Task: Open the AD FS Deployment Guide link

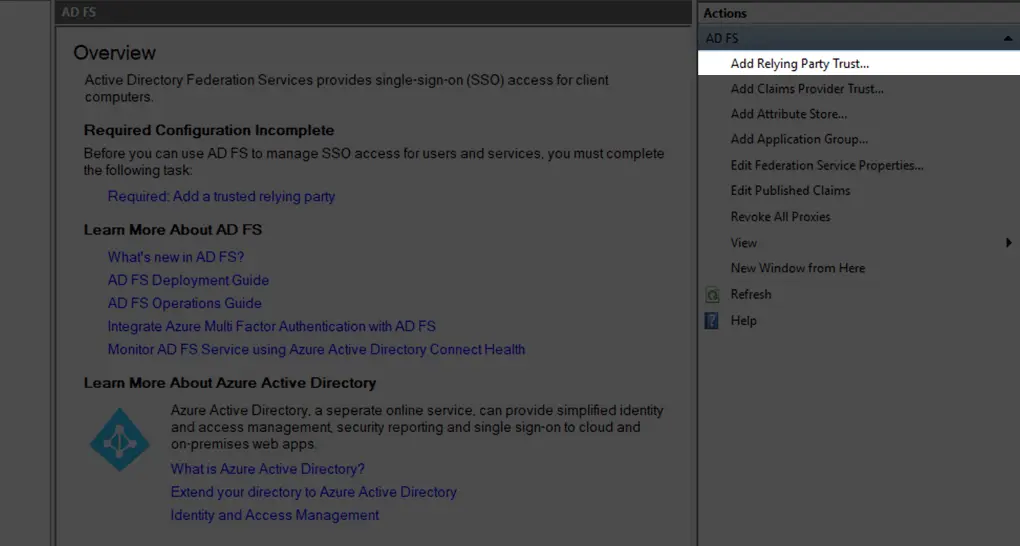Action: [x=188, y=280]
